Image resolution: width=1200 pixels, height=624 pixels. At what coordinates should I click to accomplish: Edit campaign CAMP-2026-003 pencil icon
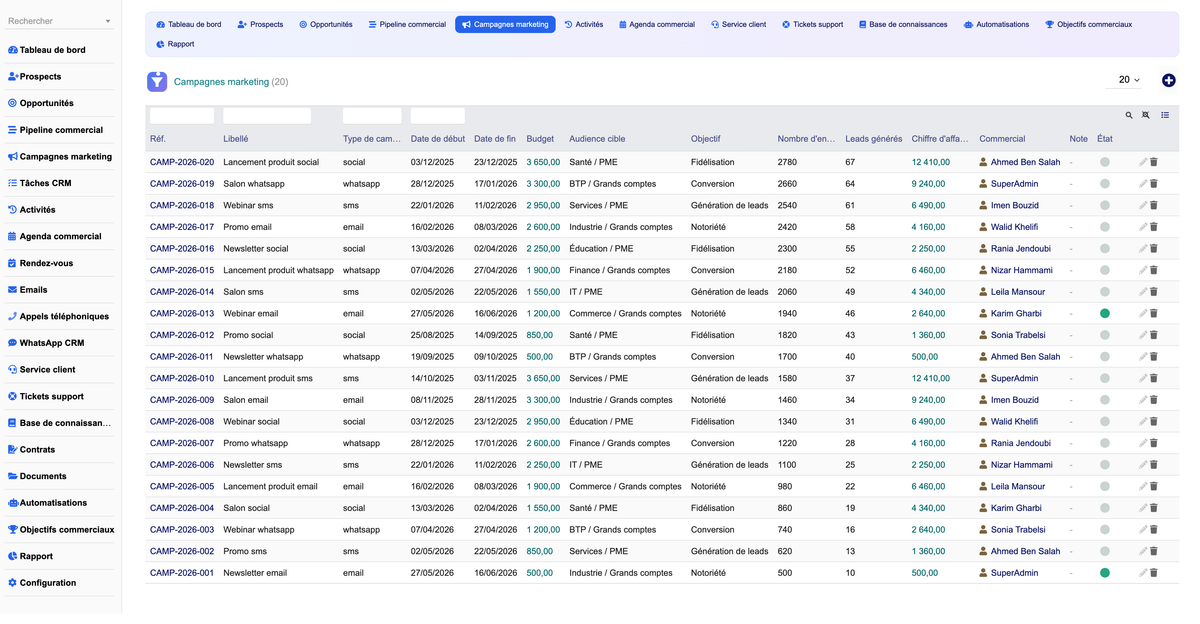coord(1143,529)
